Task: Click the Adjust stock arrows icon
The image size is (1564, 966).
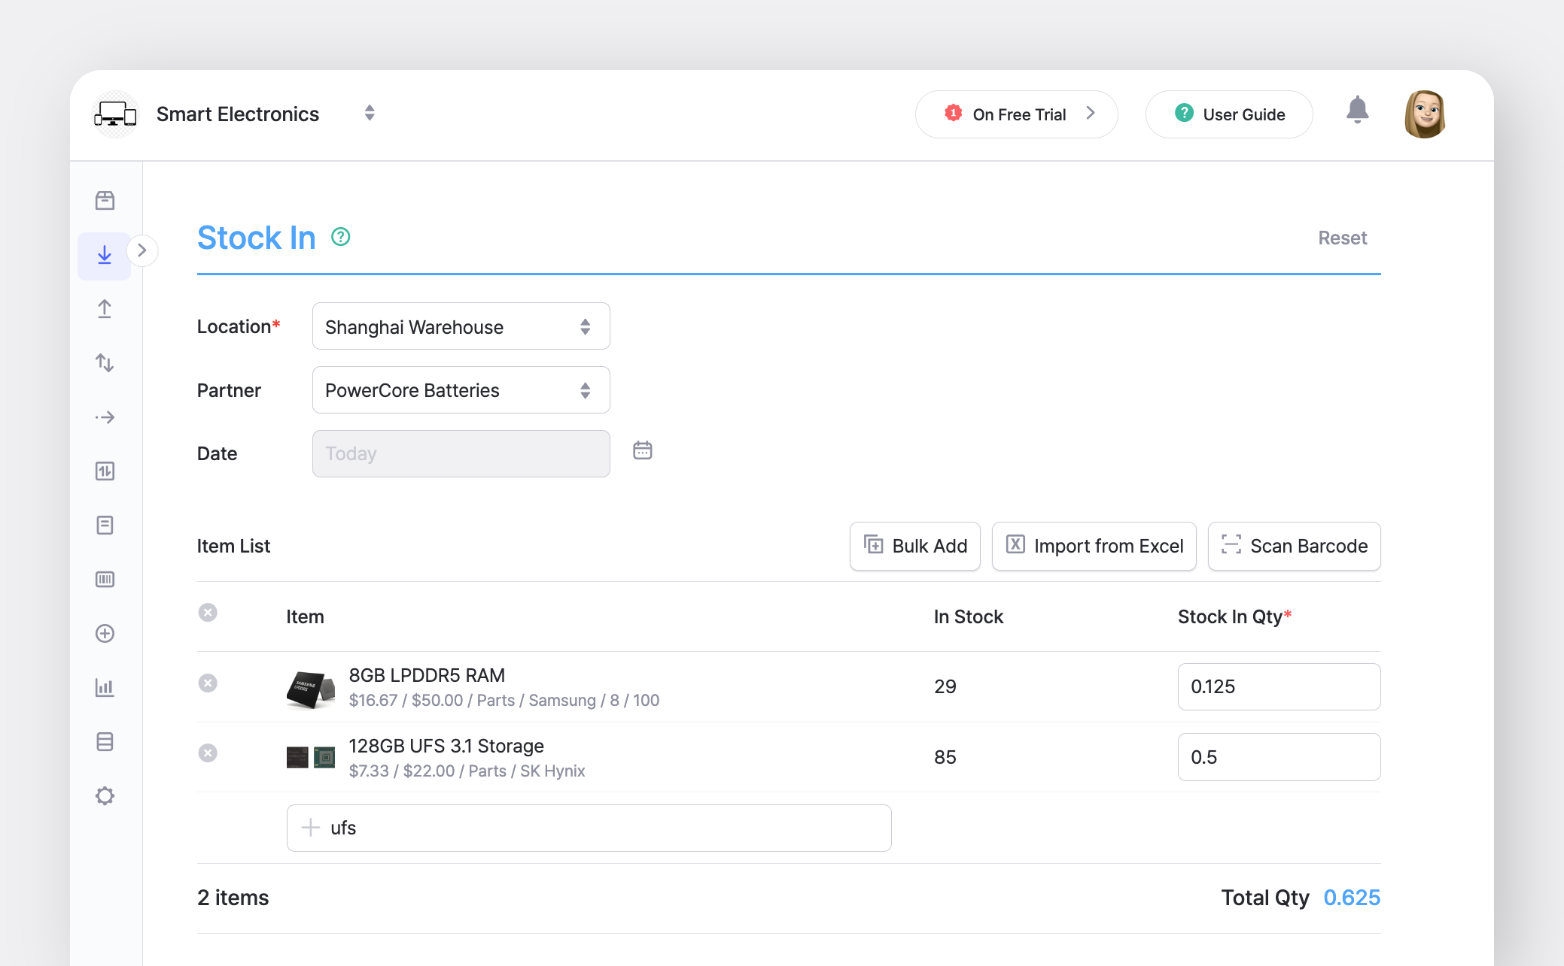Action: click(x=104, y=363)
